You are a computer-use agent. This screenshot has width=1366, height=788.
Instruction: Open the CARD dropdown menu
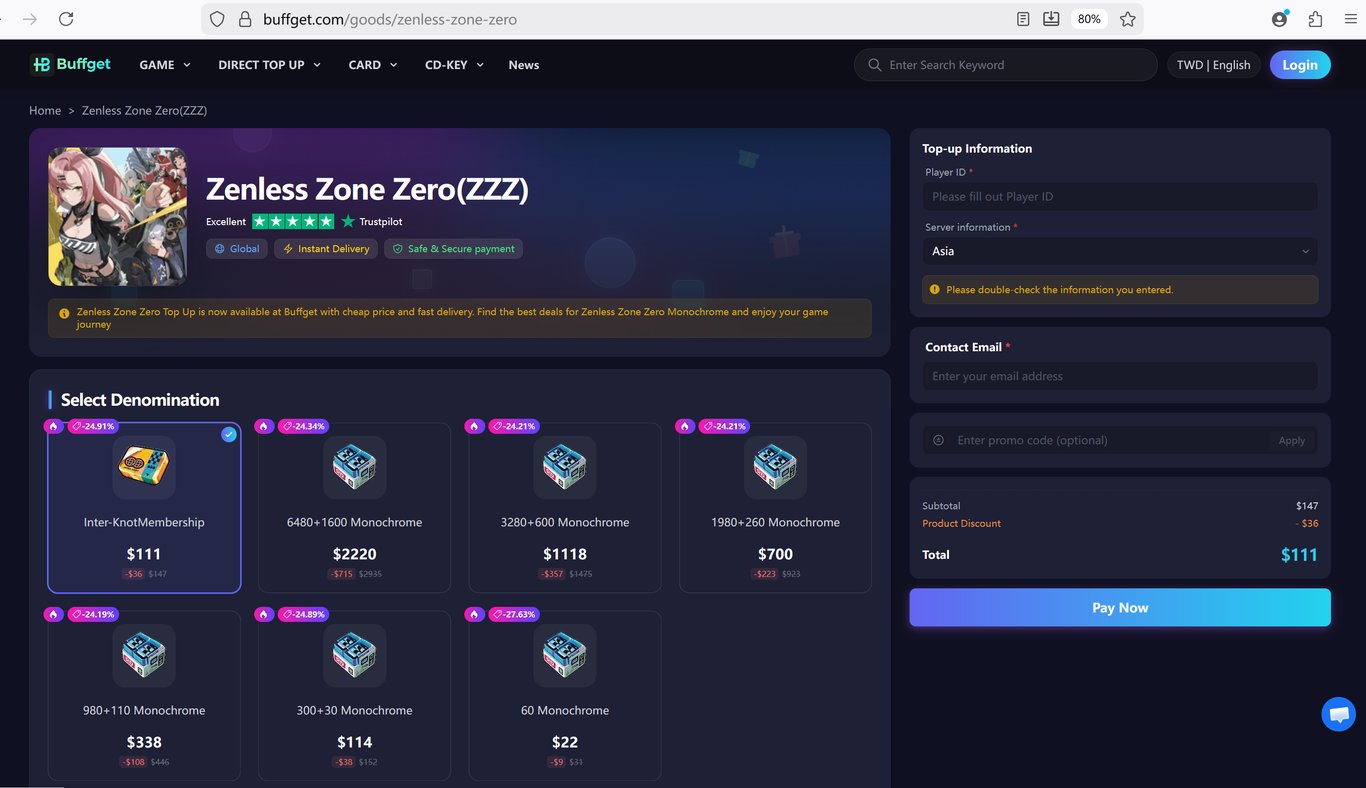tap(373, 65)
